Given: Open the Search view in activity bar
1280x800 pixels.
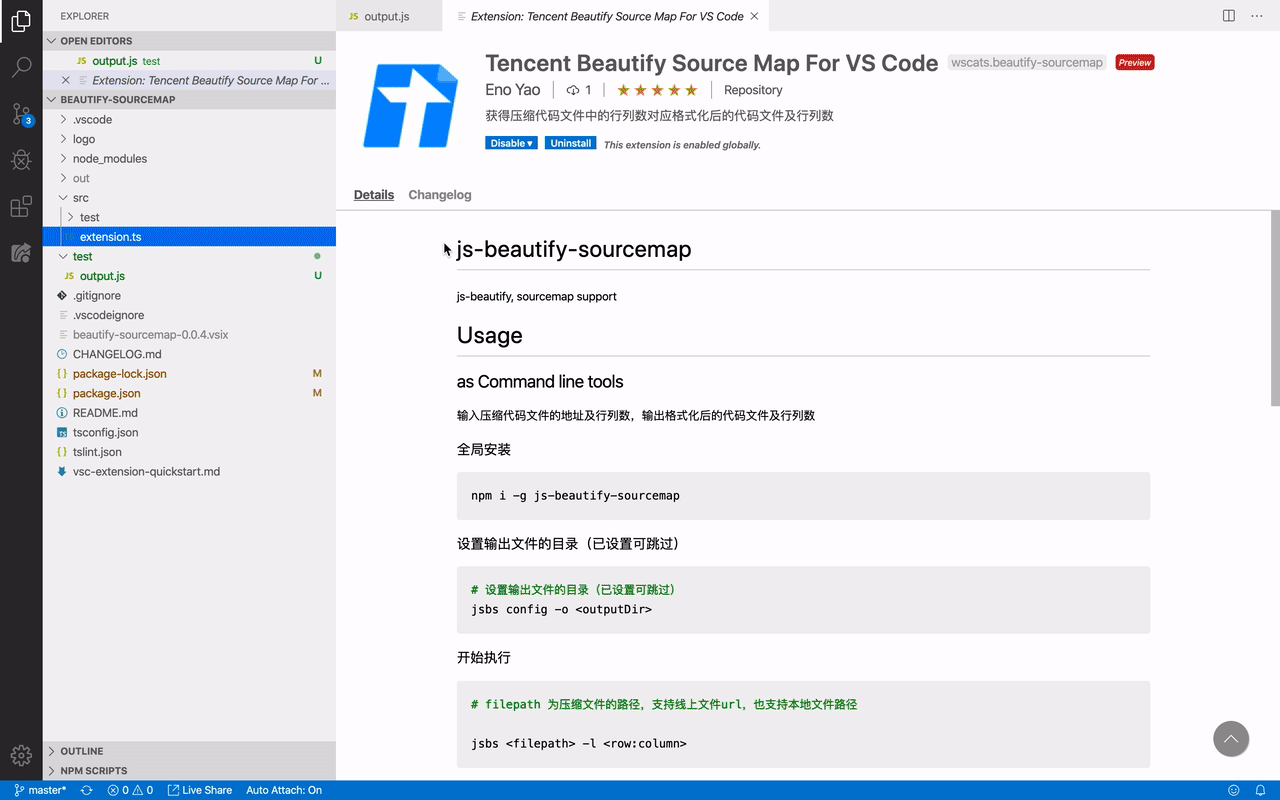Looking at the screenshot, I should click(x=21, y=68).
